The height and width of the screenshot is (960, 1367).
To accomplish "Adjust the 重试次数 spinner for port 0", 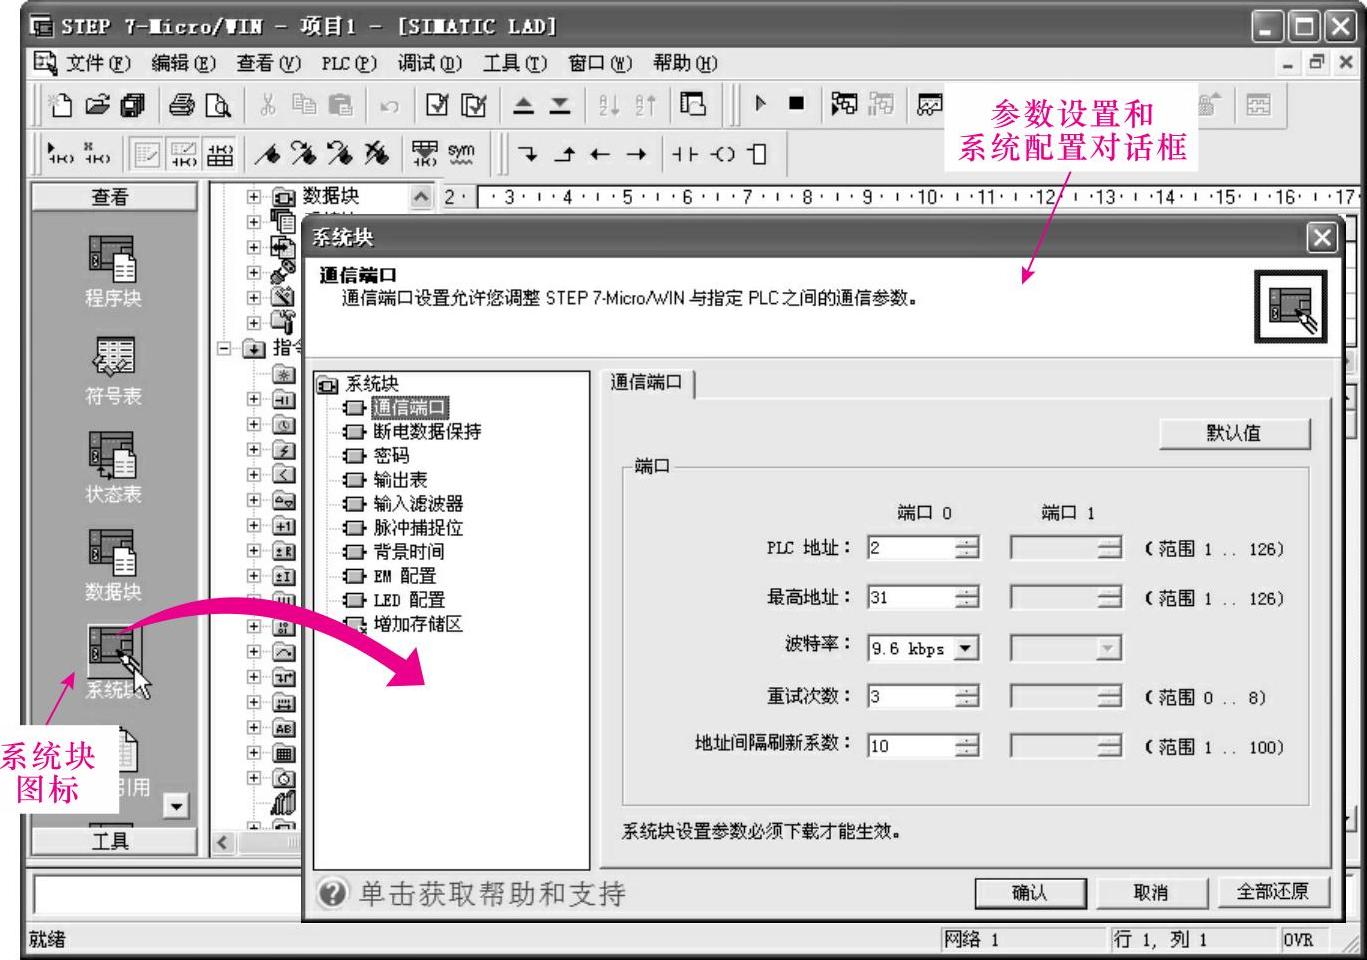I will (966, 696).
